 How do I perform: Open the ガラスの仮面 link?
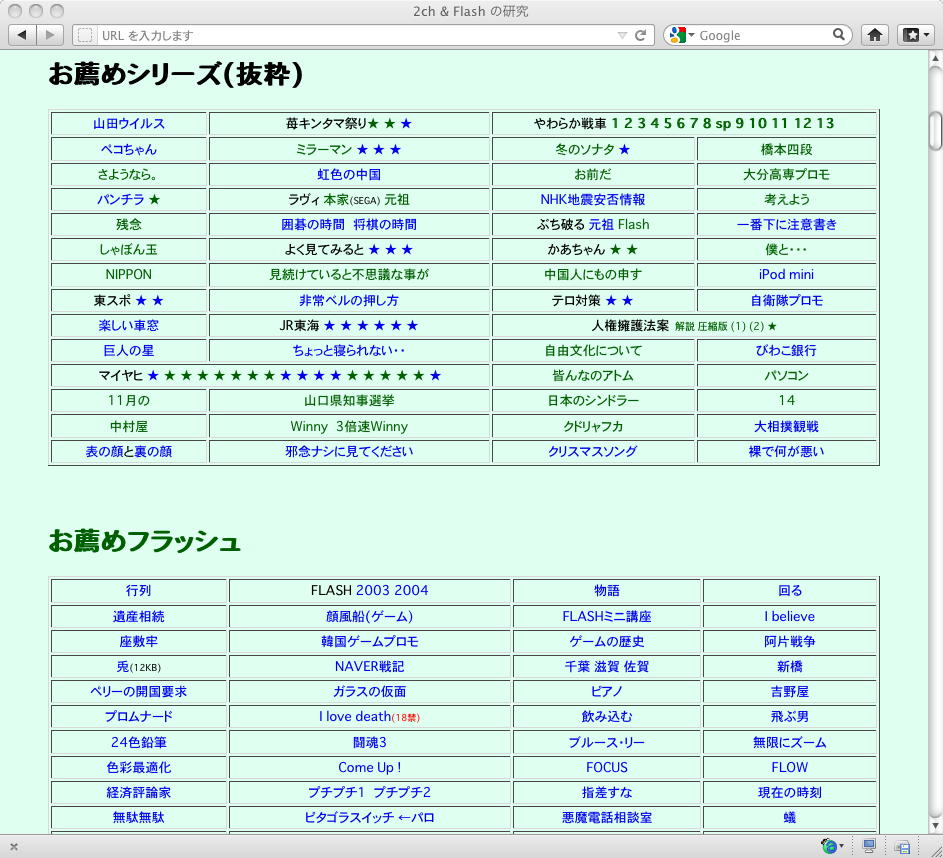coord(369,692)
